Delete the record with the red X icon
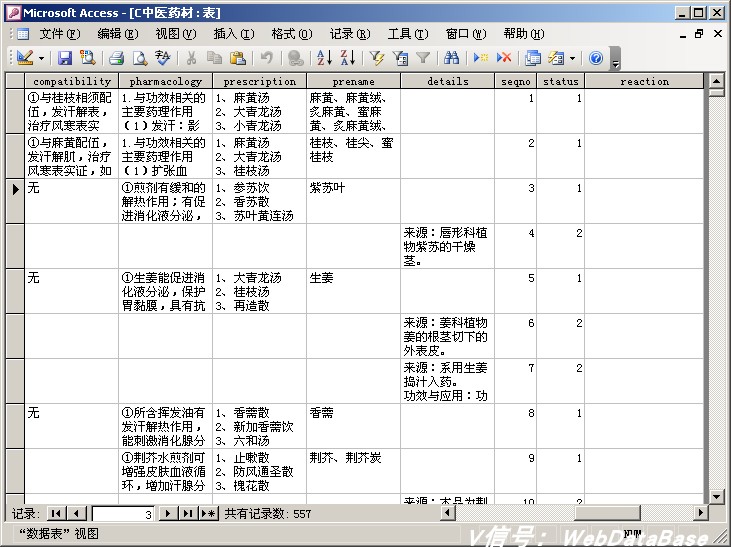 (504, 58)
